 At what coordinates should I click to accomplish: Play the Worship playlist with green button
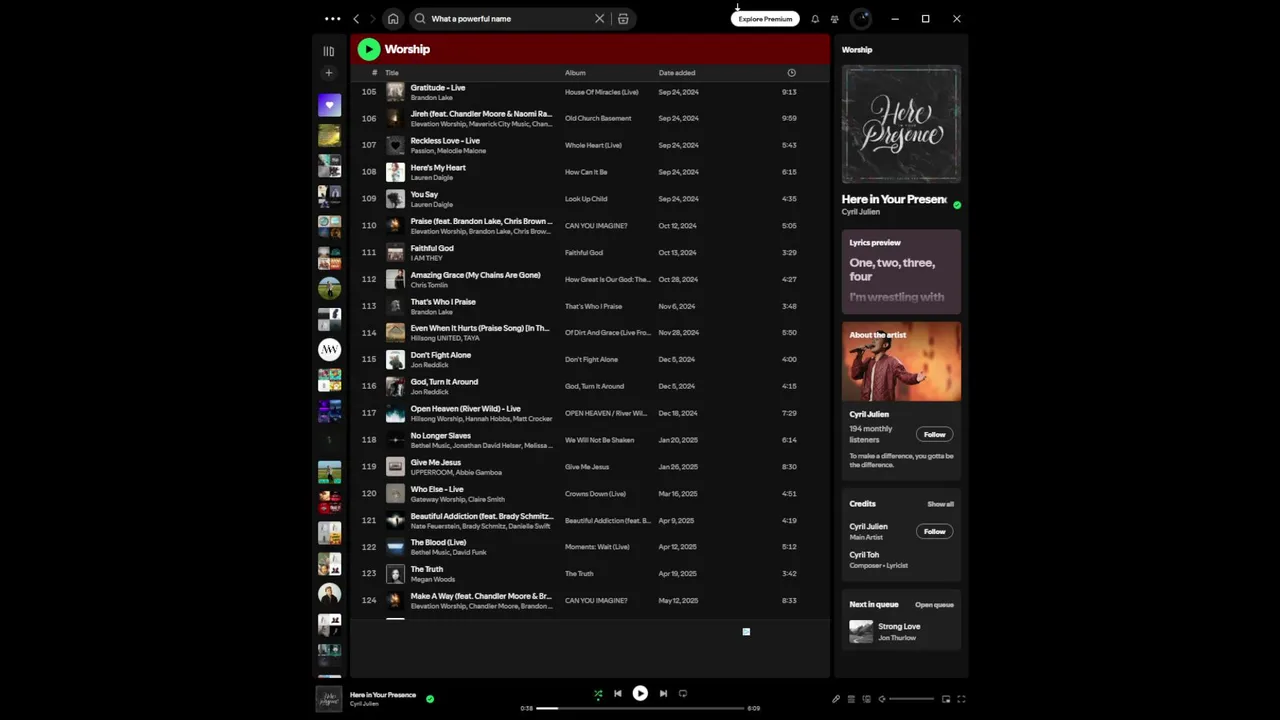pos(369,49)
